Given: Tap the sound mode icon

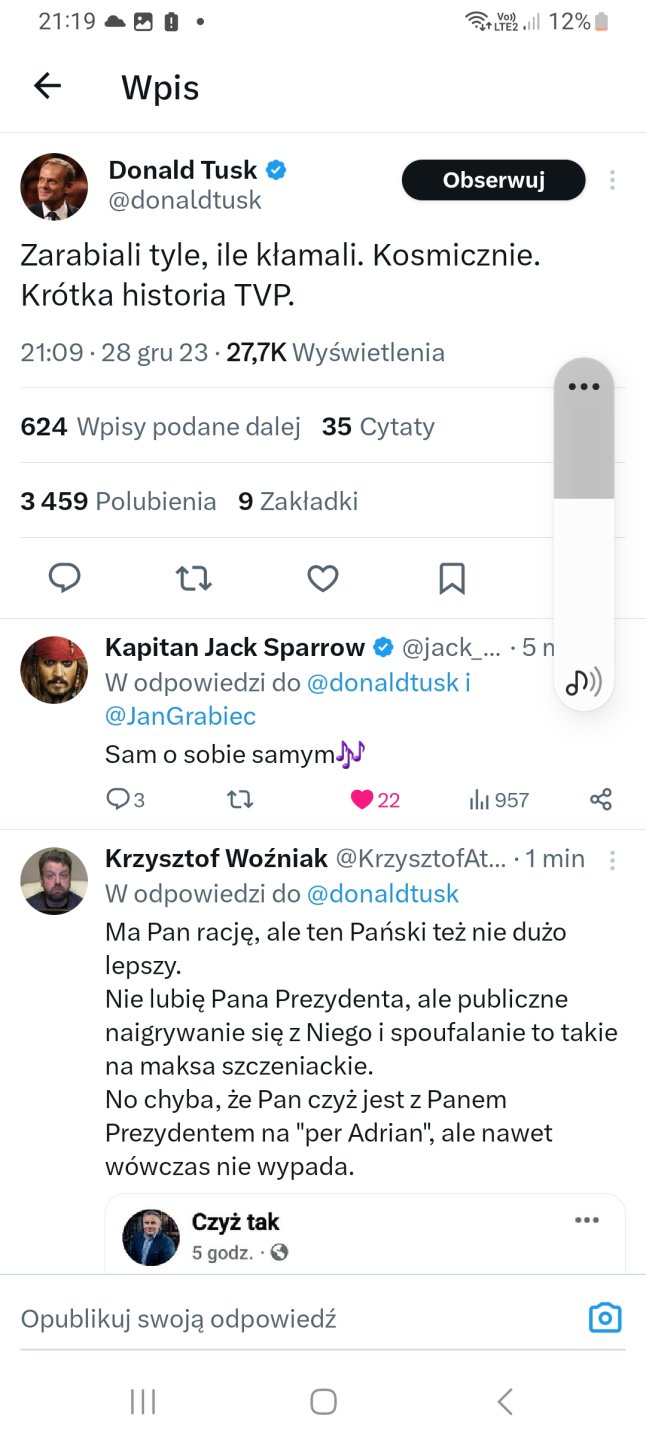Looking at the screenshot, I should [583, 683].
